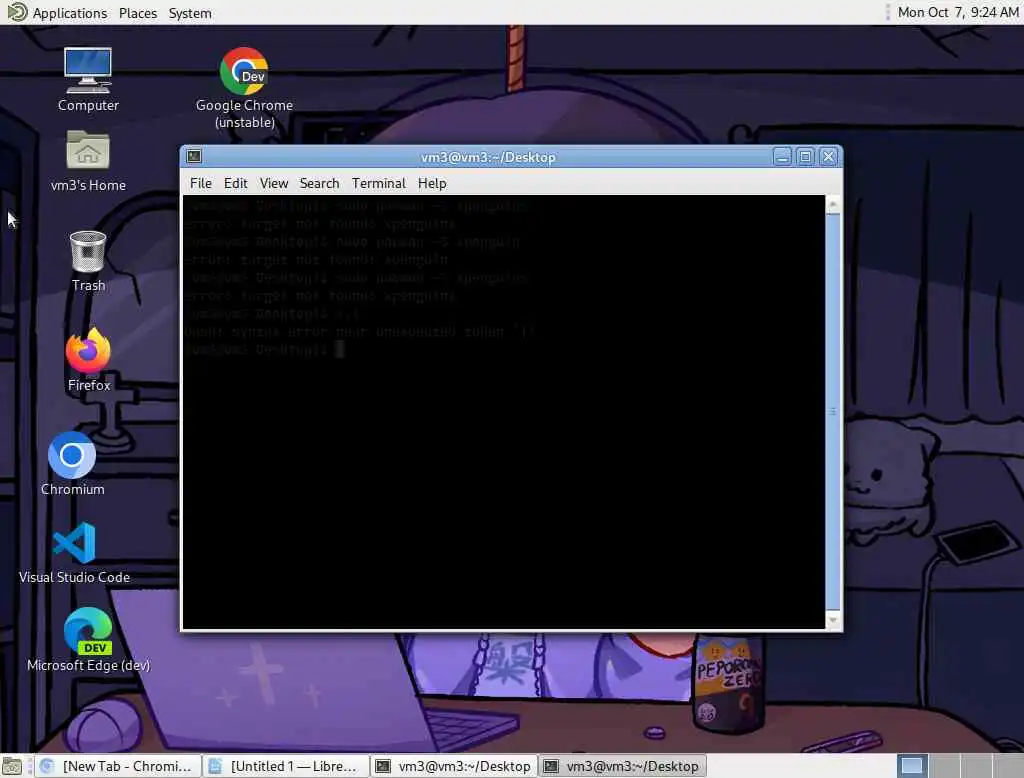Open Visual Studio Code desktop icon
This screenshot has height=778, width=1024.
[74, 553]
